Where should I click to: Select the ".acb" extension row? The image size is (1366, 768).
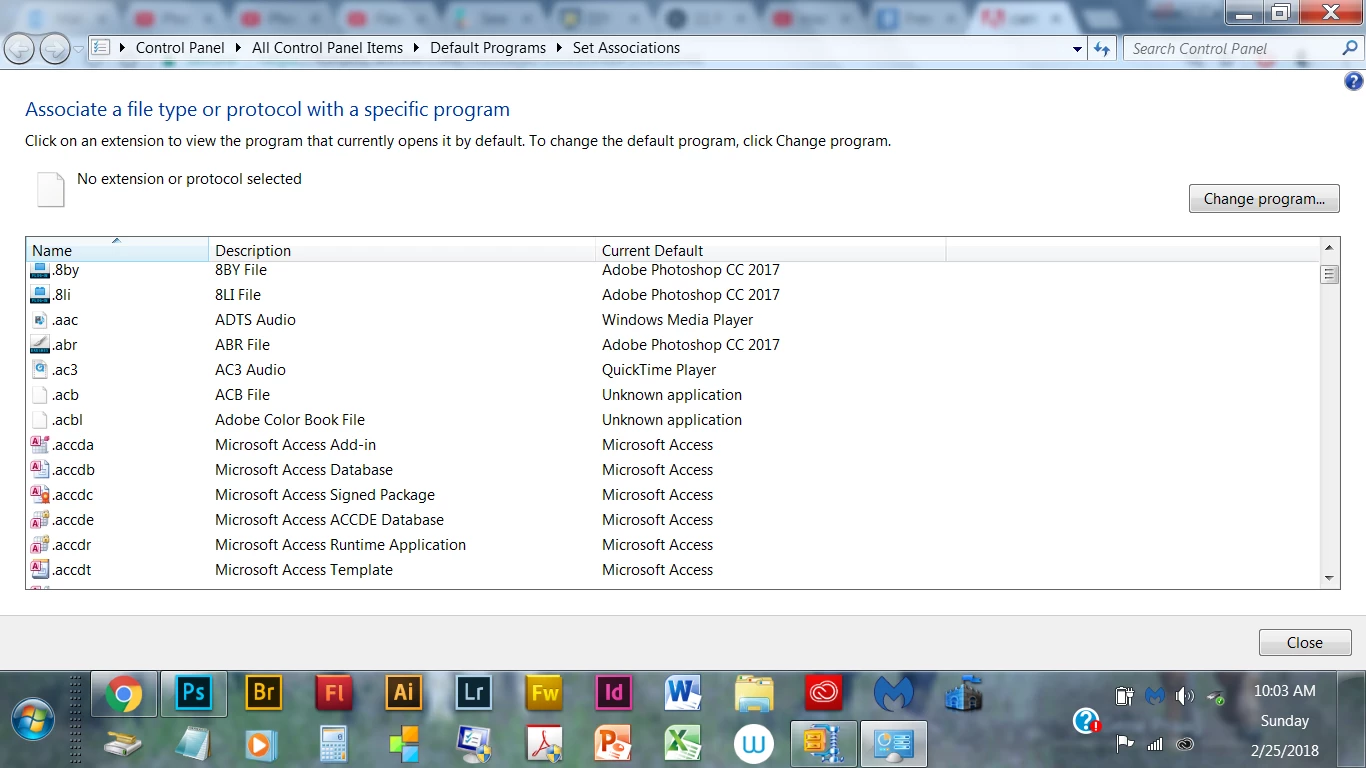[673, 395]
